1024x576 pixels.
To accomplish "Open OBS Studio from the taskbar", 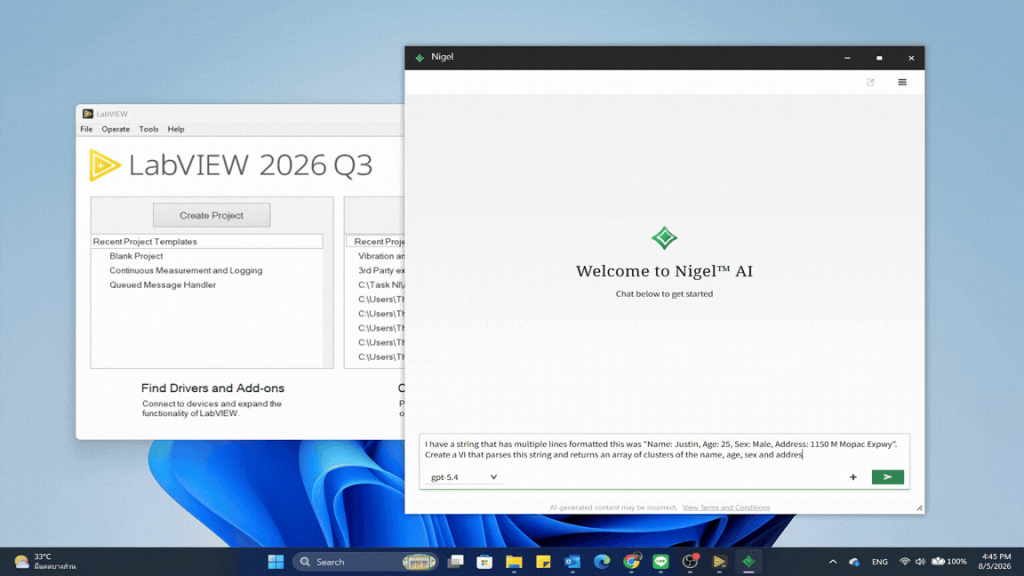I will click(690, 562).
